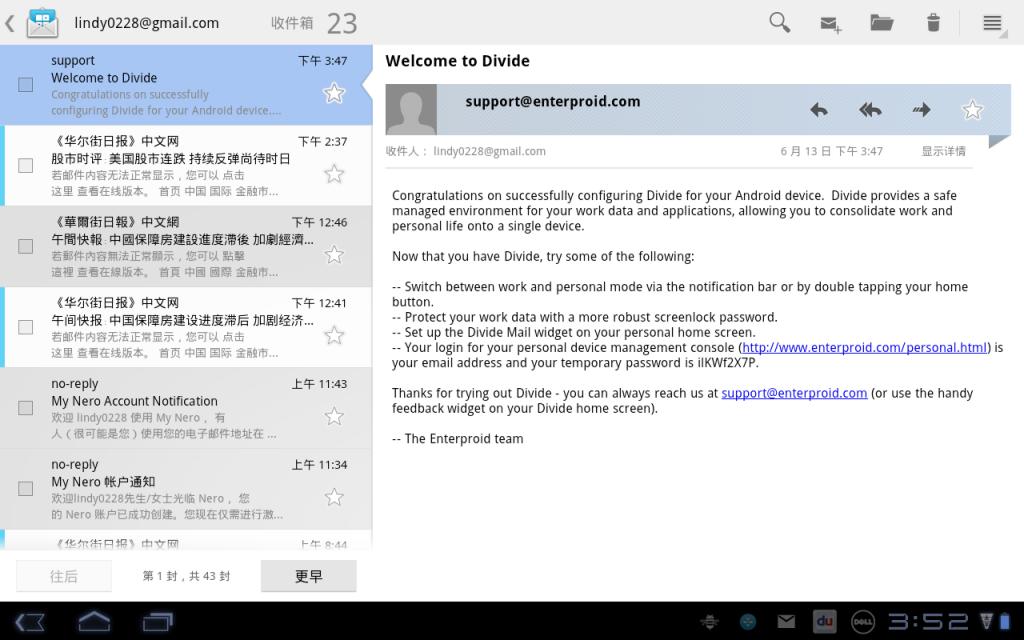Go to older mail with 更早 button
Viewport: 1024px width, 640px height.
(309, 576)
